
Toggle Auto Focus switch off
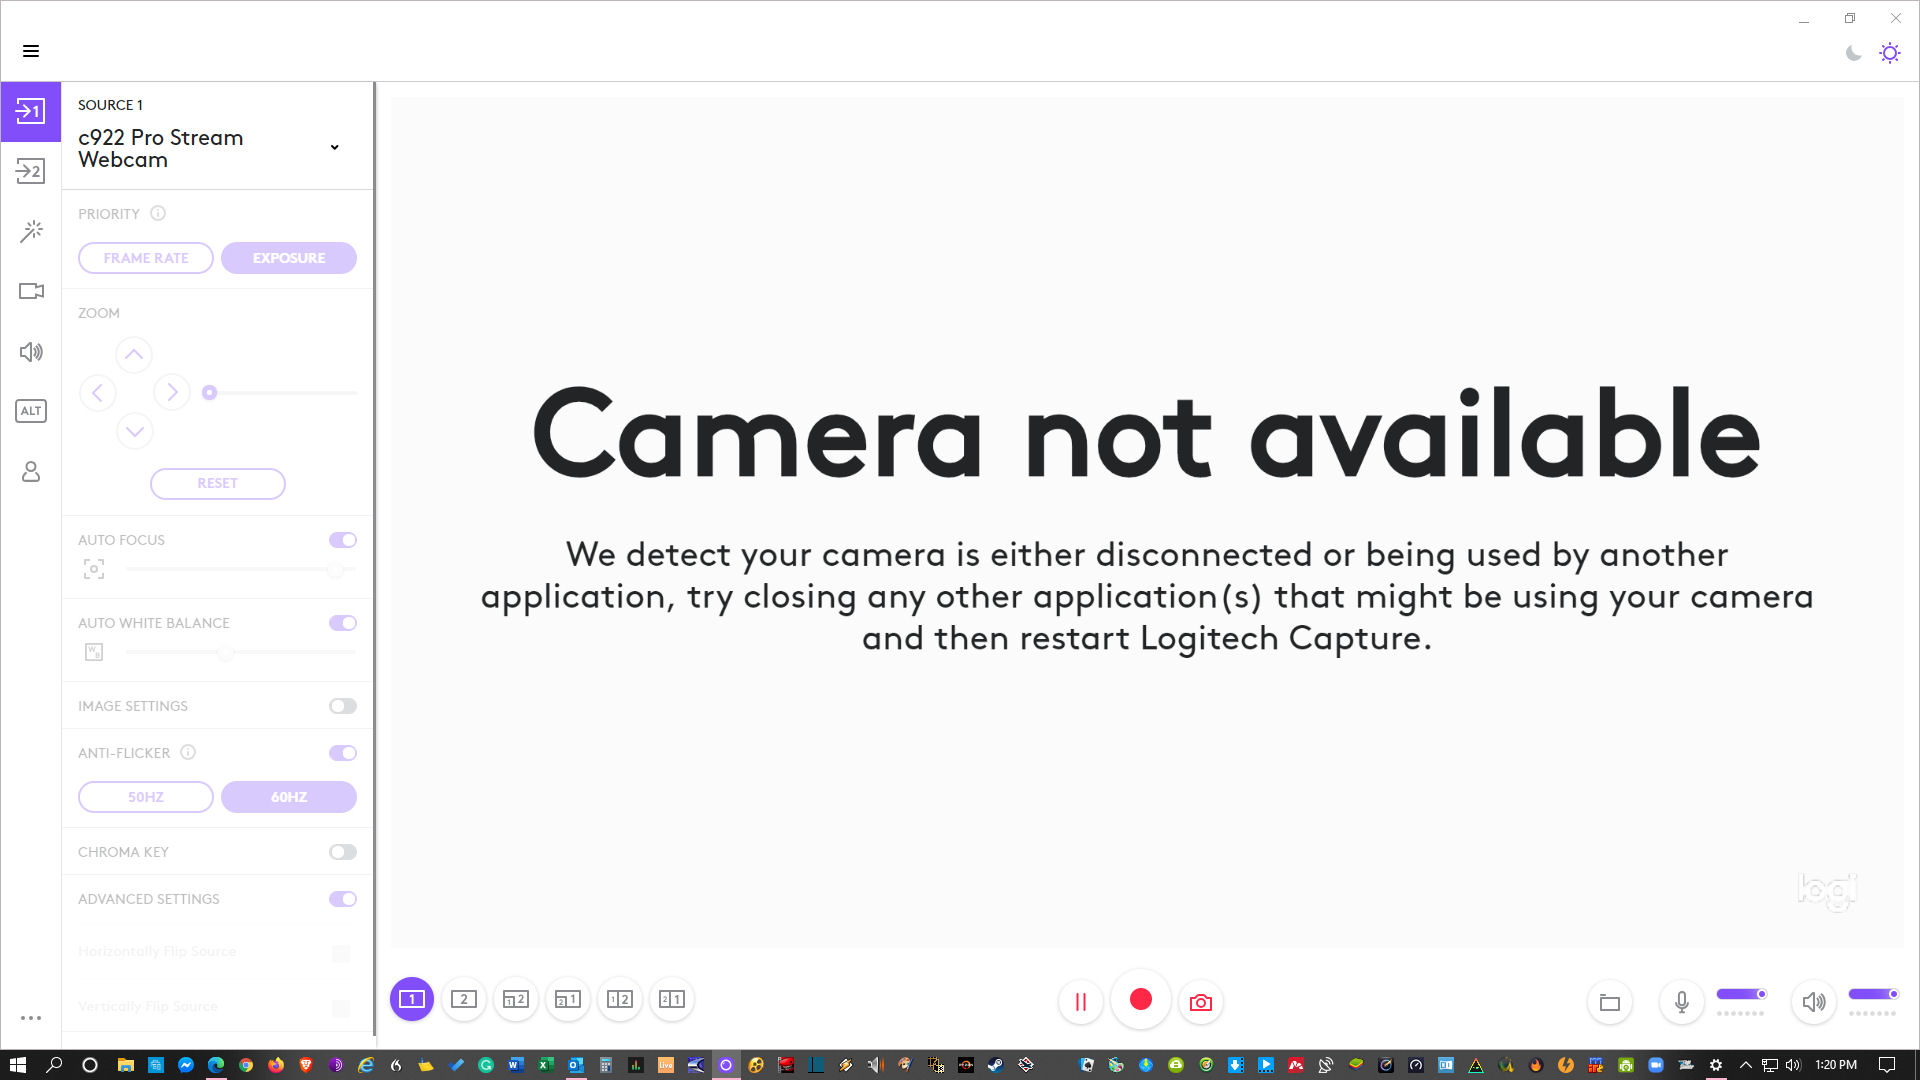(342, 540)
